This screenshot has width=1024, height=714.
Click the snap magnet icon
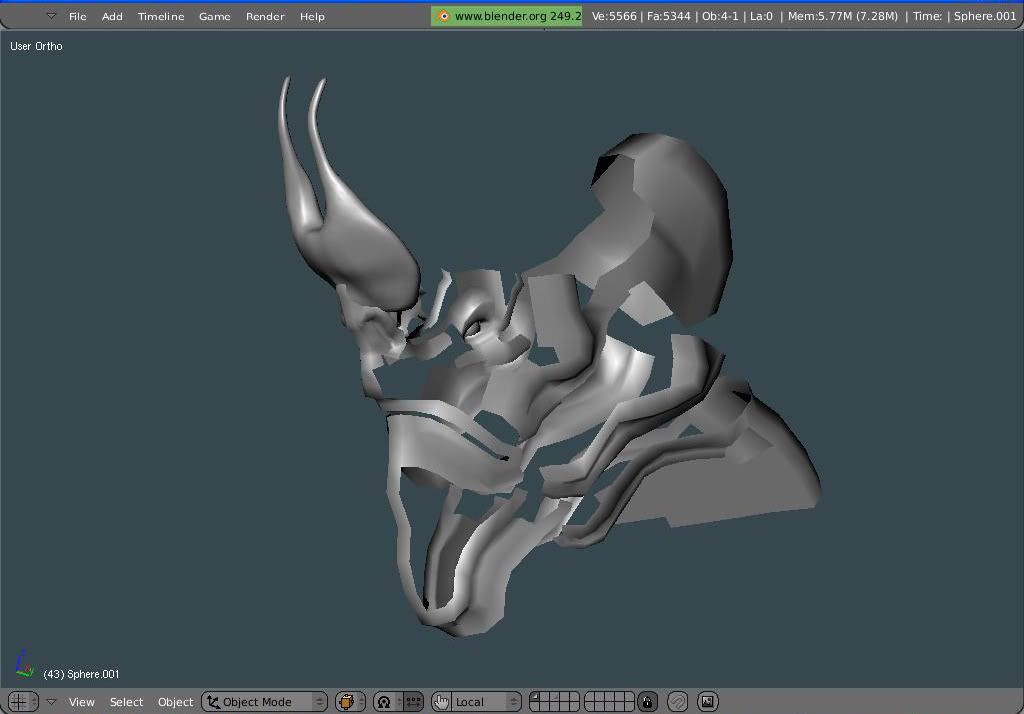tap(677, 702)
